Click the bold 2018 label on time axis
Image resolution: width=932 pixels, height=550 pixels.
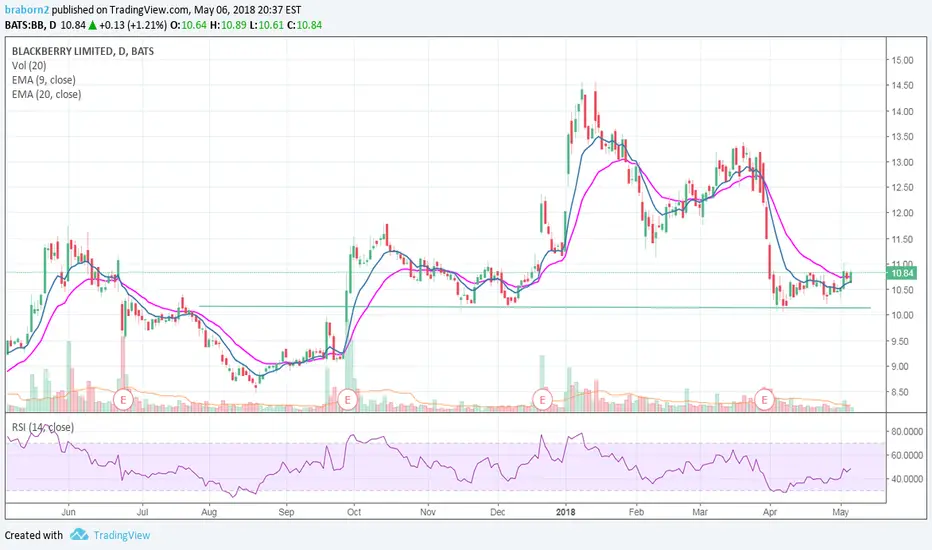[566, 512]
